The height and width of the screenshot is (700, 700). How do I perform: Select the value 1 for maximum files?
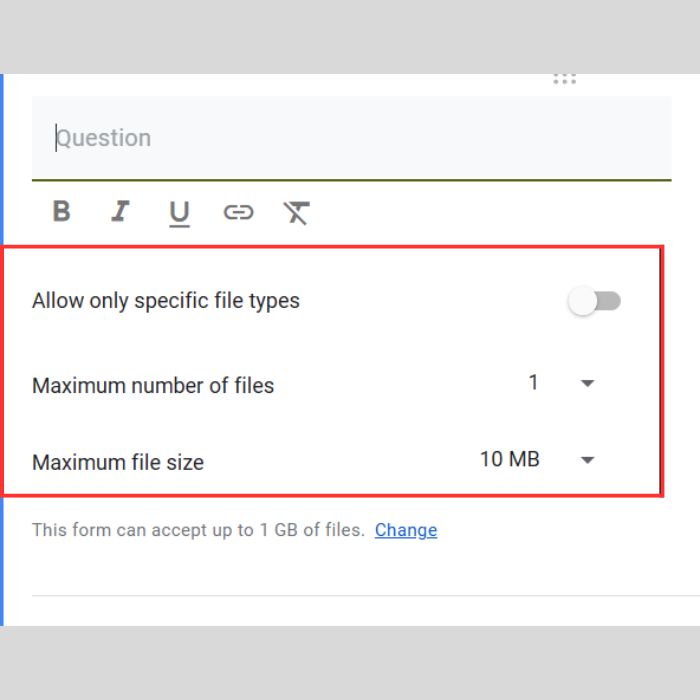(x=533, y=383)
